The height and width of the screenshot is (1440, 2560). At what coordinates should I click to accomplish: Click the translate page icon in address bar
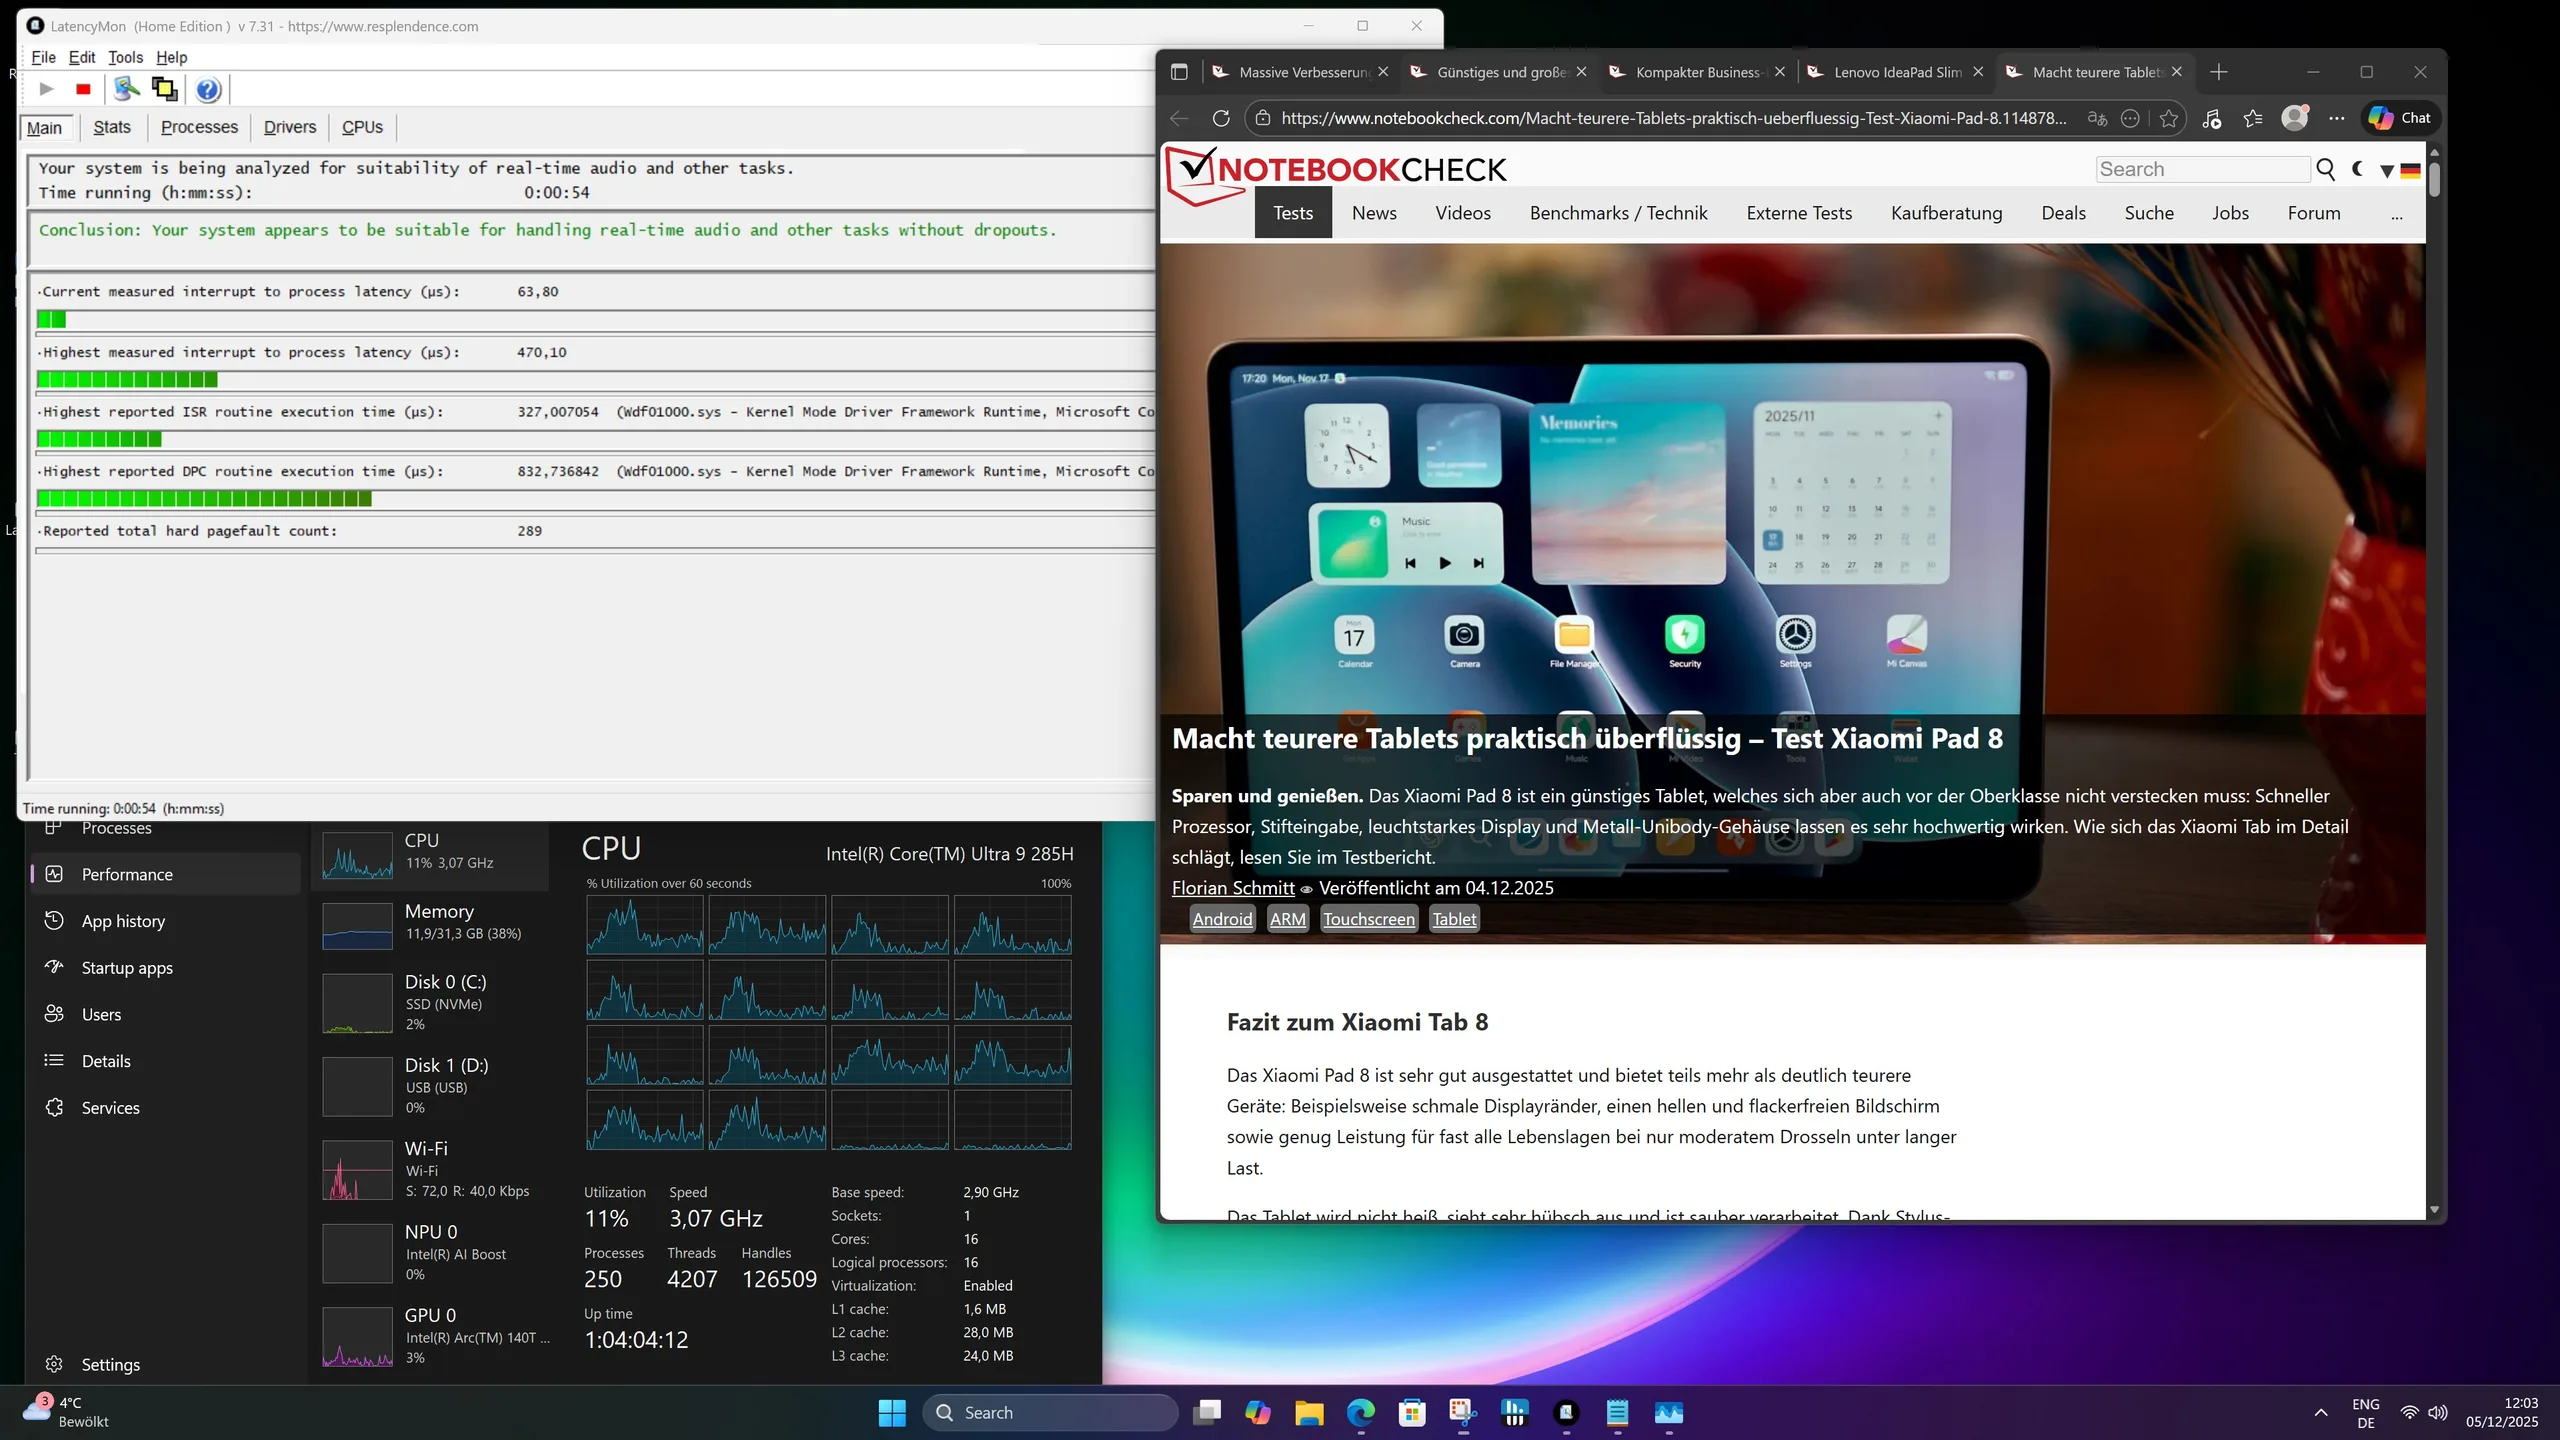pyautogui.click(x=2097, y=118)
